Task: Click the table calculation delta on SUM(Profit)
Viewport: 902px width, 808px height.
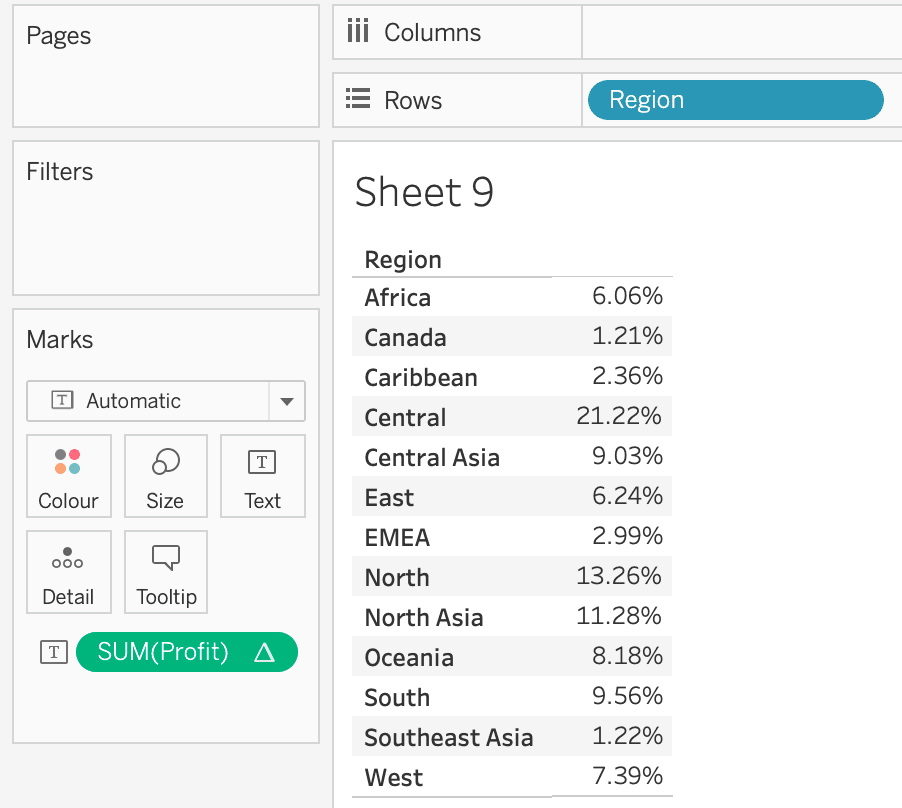Action: click(x=265, y=652)
